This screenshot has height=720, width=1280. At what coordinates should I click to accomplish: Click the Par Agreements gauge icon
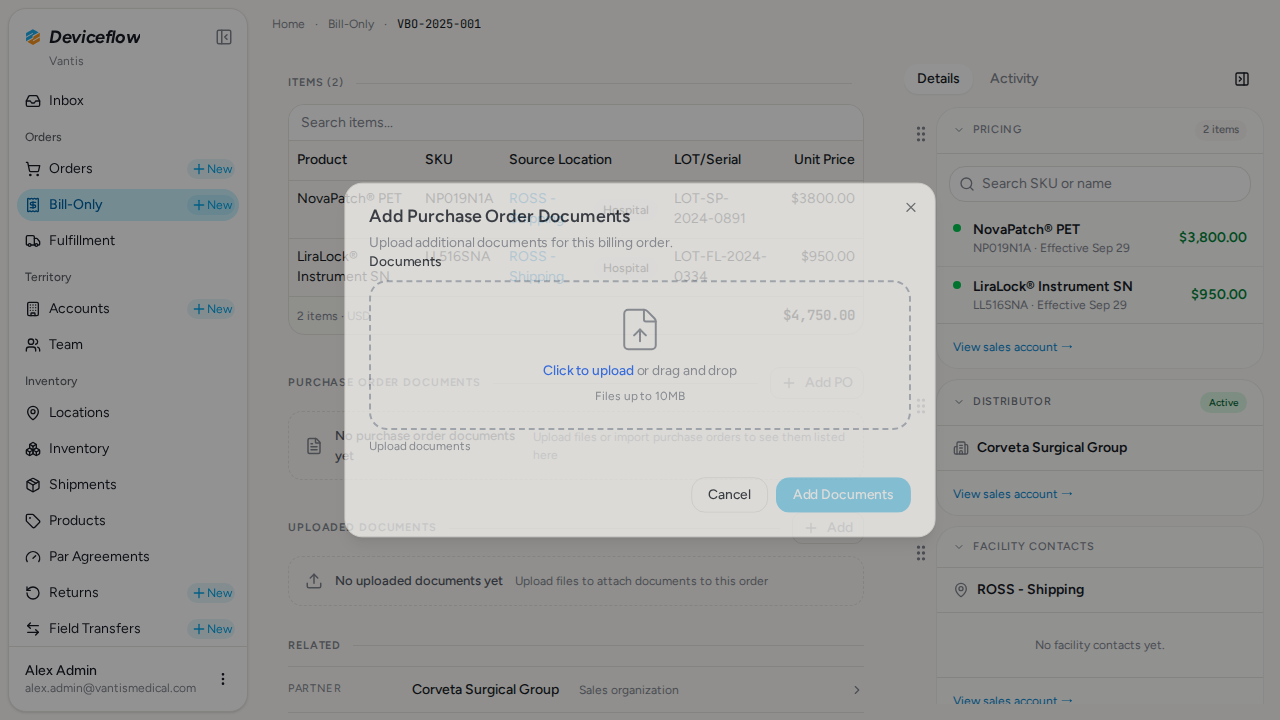pos(33,557)
